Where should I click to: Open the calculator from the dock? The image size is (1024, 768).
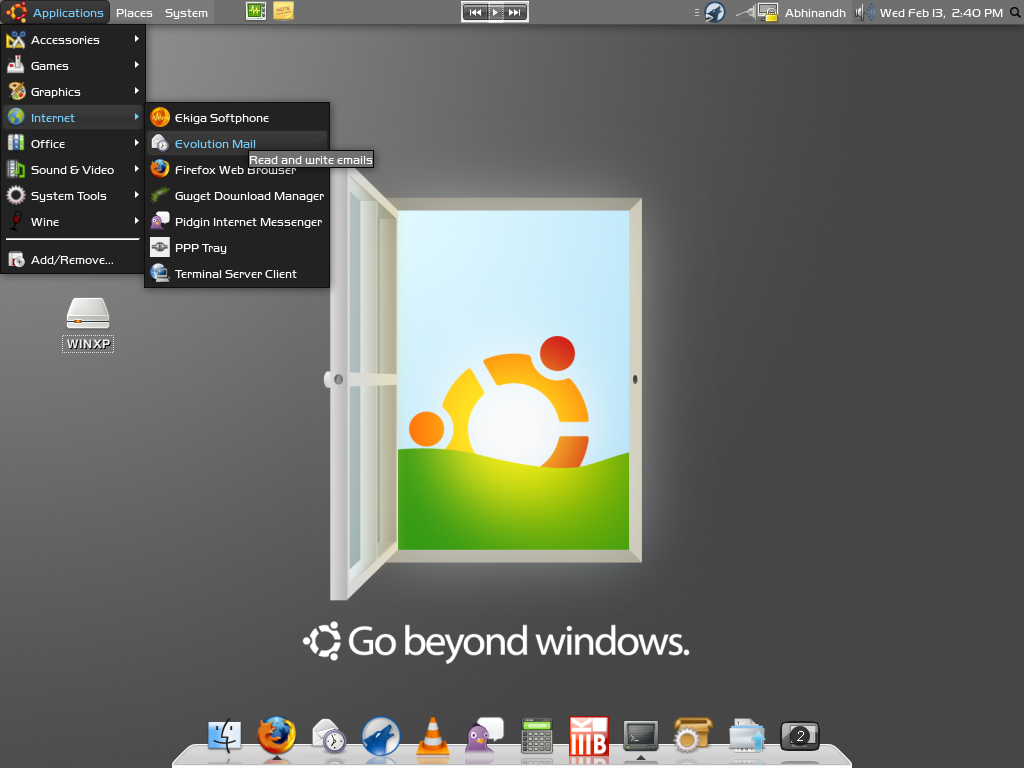537,737
